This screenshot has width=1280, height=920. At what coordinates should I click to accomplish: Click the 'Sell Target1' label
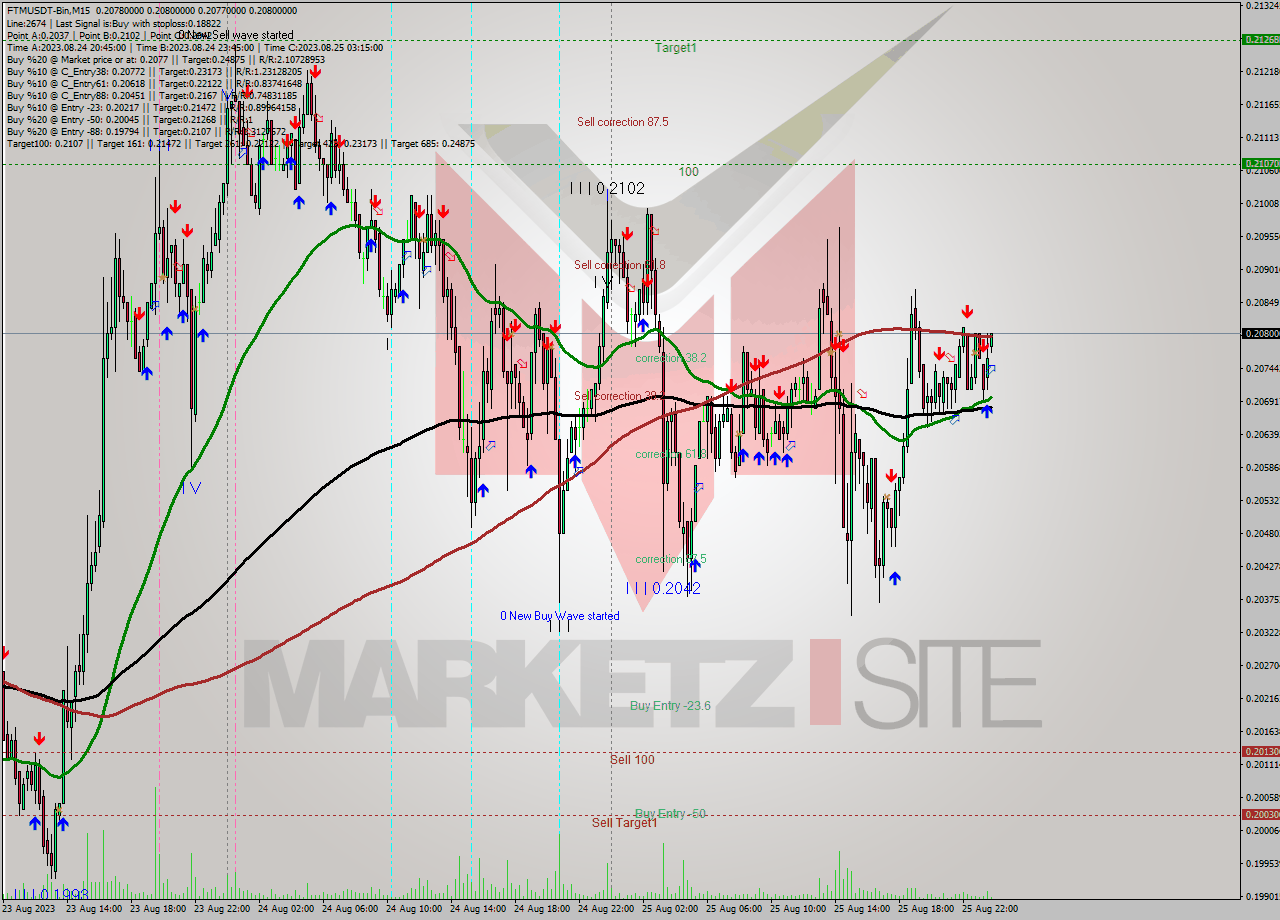pyautogui.click(x=624, y=823)
